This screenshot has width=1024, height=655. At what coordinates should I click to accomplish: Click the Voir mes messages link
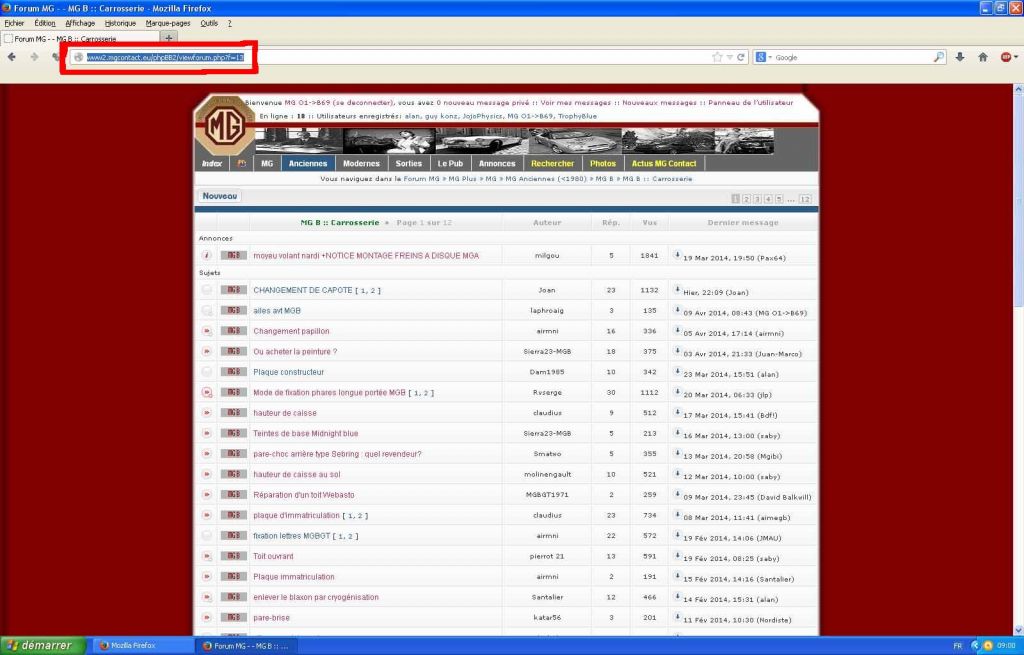point(575,103)
